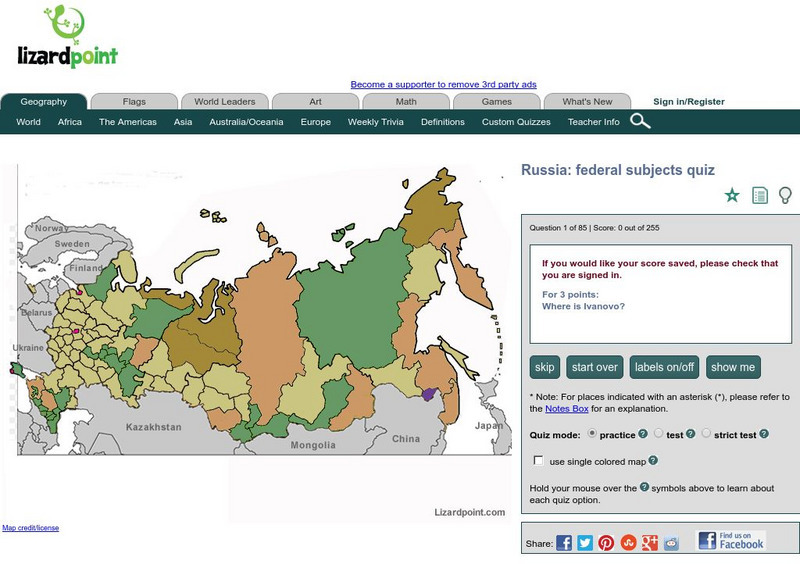The width and height of the screenshot is (800, 564).
Task: Click Sign in/Register link
Action: click(689, 102)
